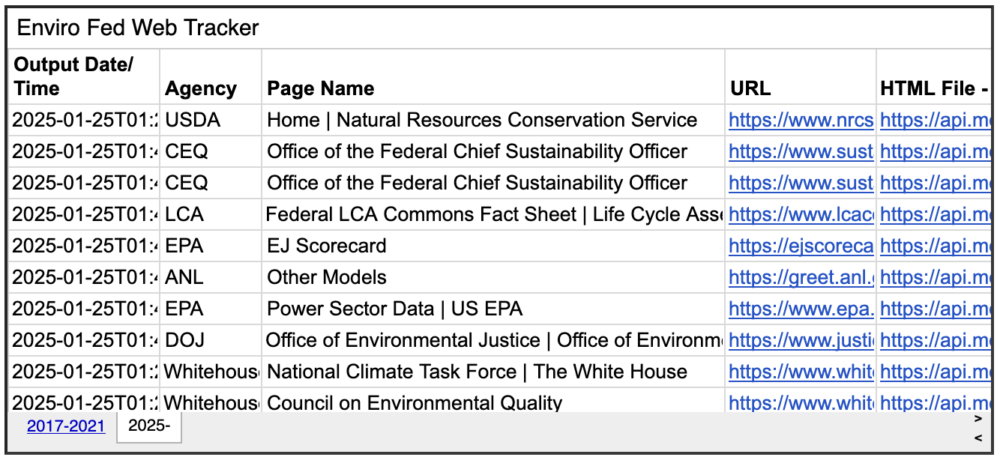Screen dimensions: 1000x460
Task: Open the HTML File api link for EJ Scorecard row
Action: pos(934,246)
